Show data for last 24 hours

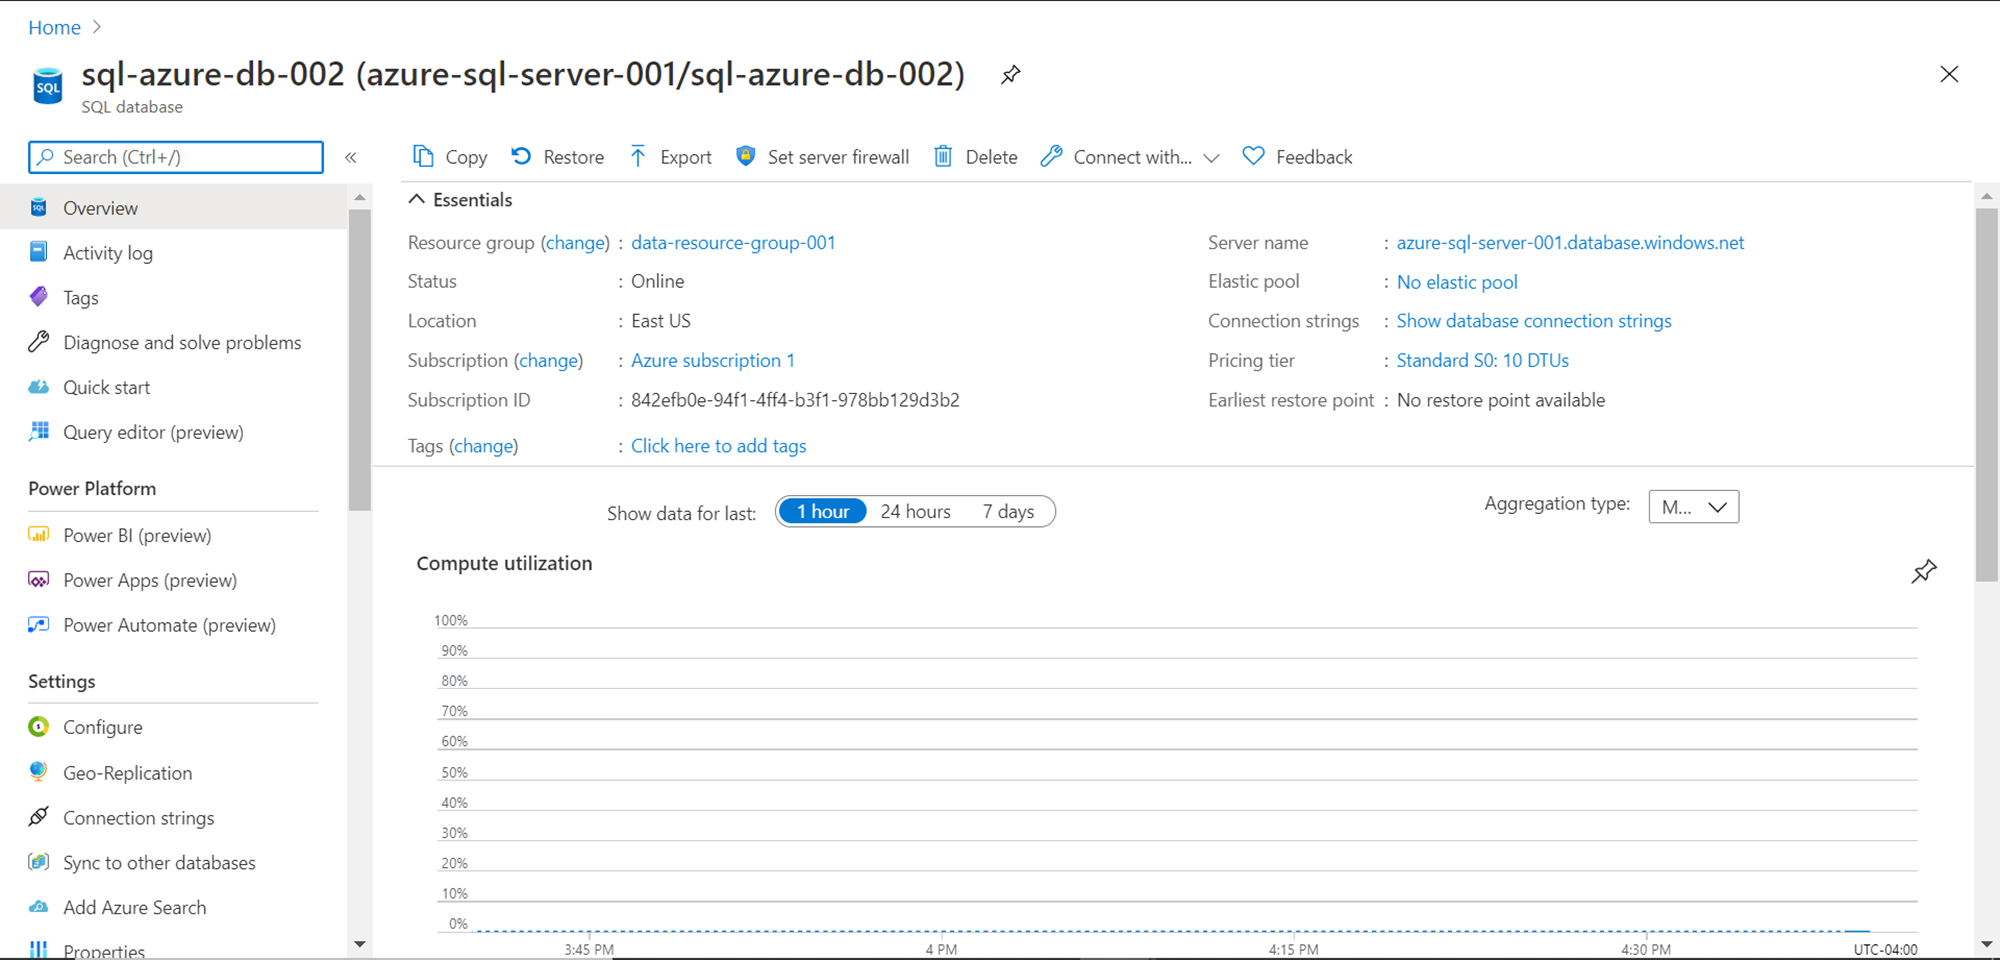click(x=915, y=511)
